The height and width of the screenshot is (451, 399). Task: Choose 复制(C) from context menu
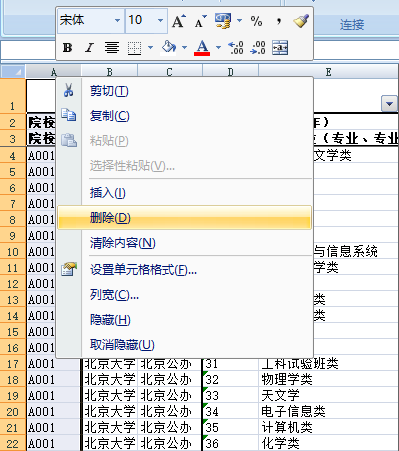coord(185,116)
